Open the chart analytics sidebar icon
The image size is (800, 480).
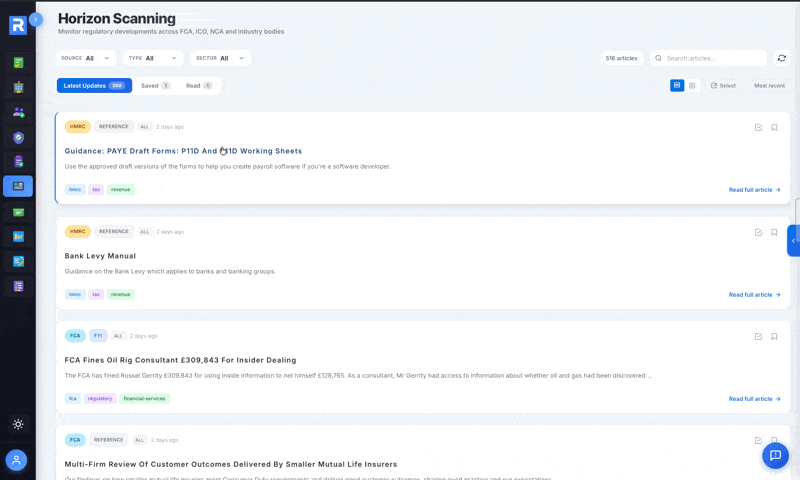(18, 237)
